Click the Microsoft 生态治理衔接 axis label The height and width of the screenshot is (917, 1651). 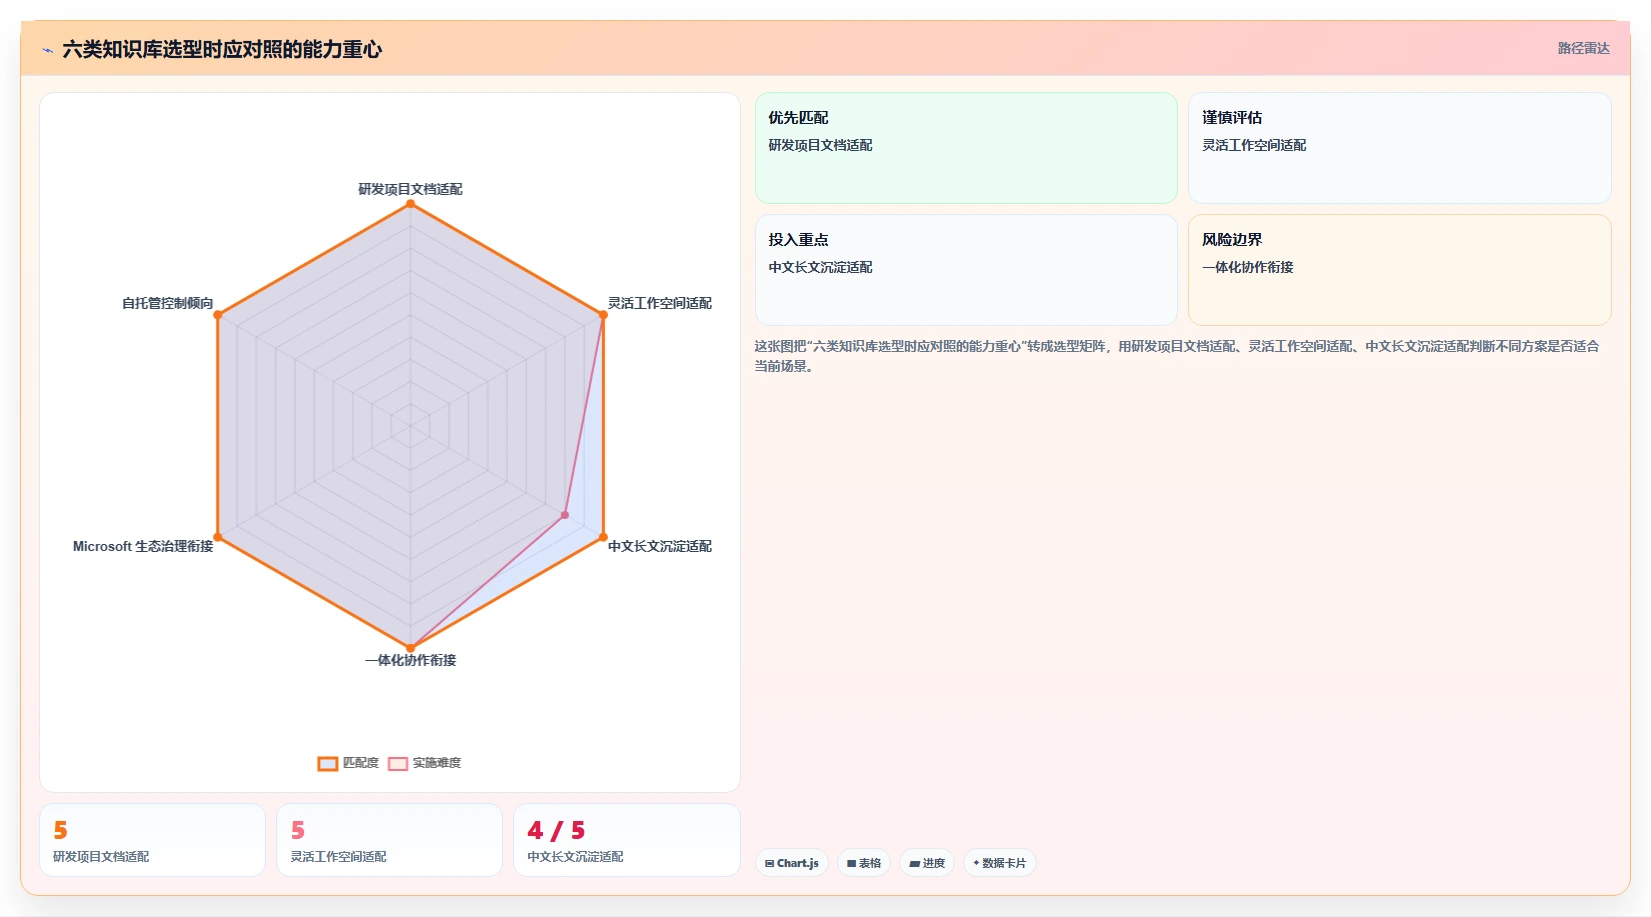[143, 546]
